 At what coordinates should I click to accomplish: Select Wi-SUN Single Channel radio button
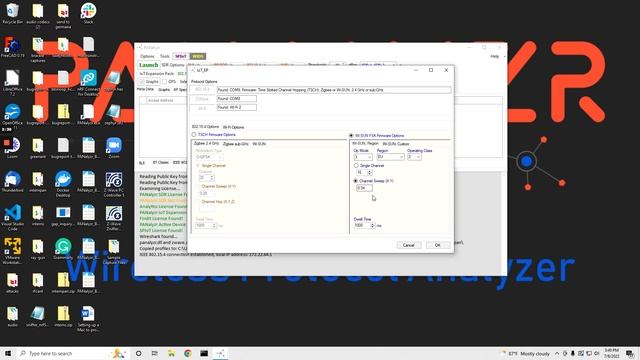356,166
